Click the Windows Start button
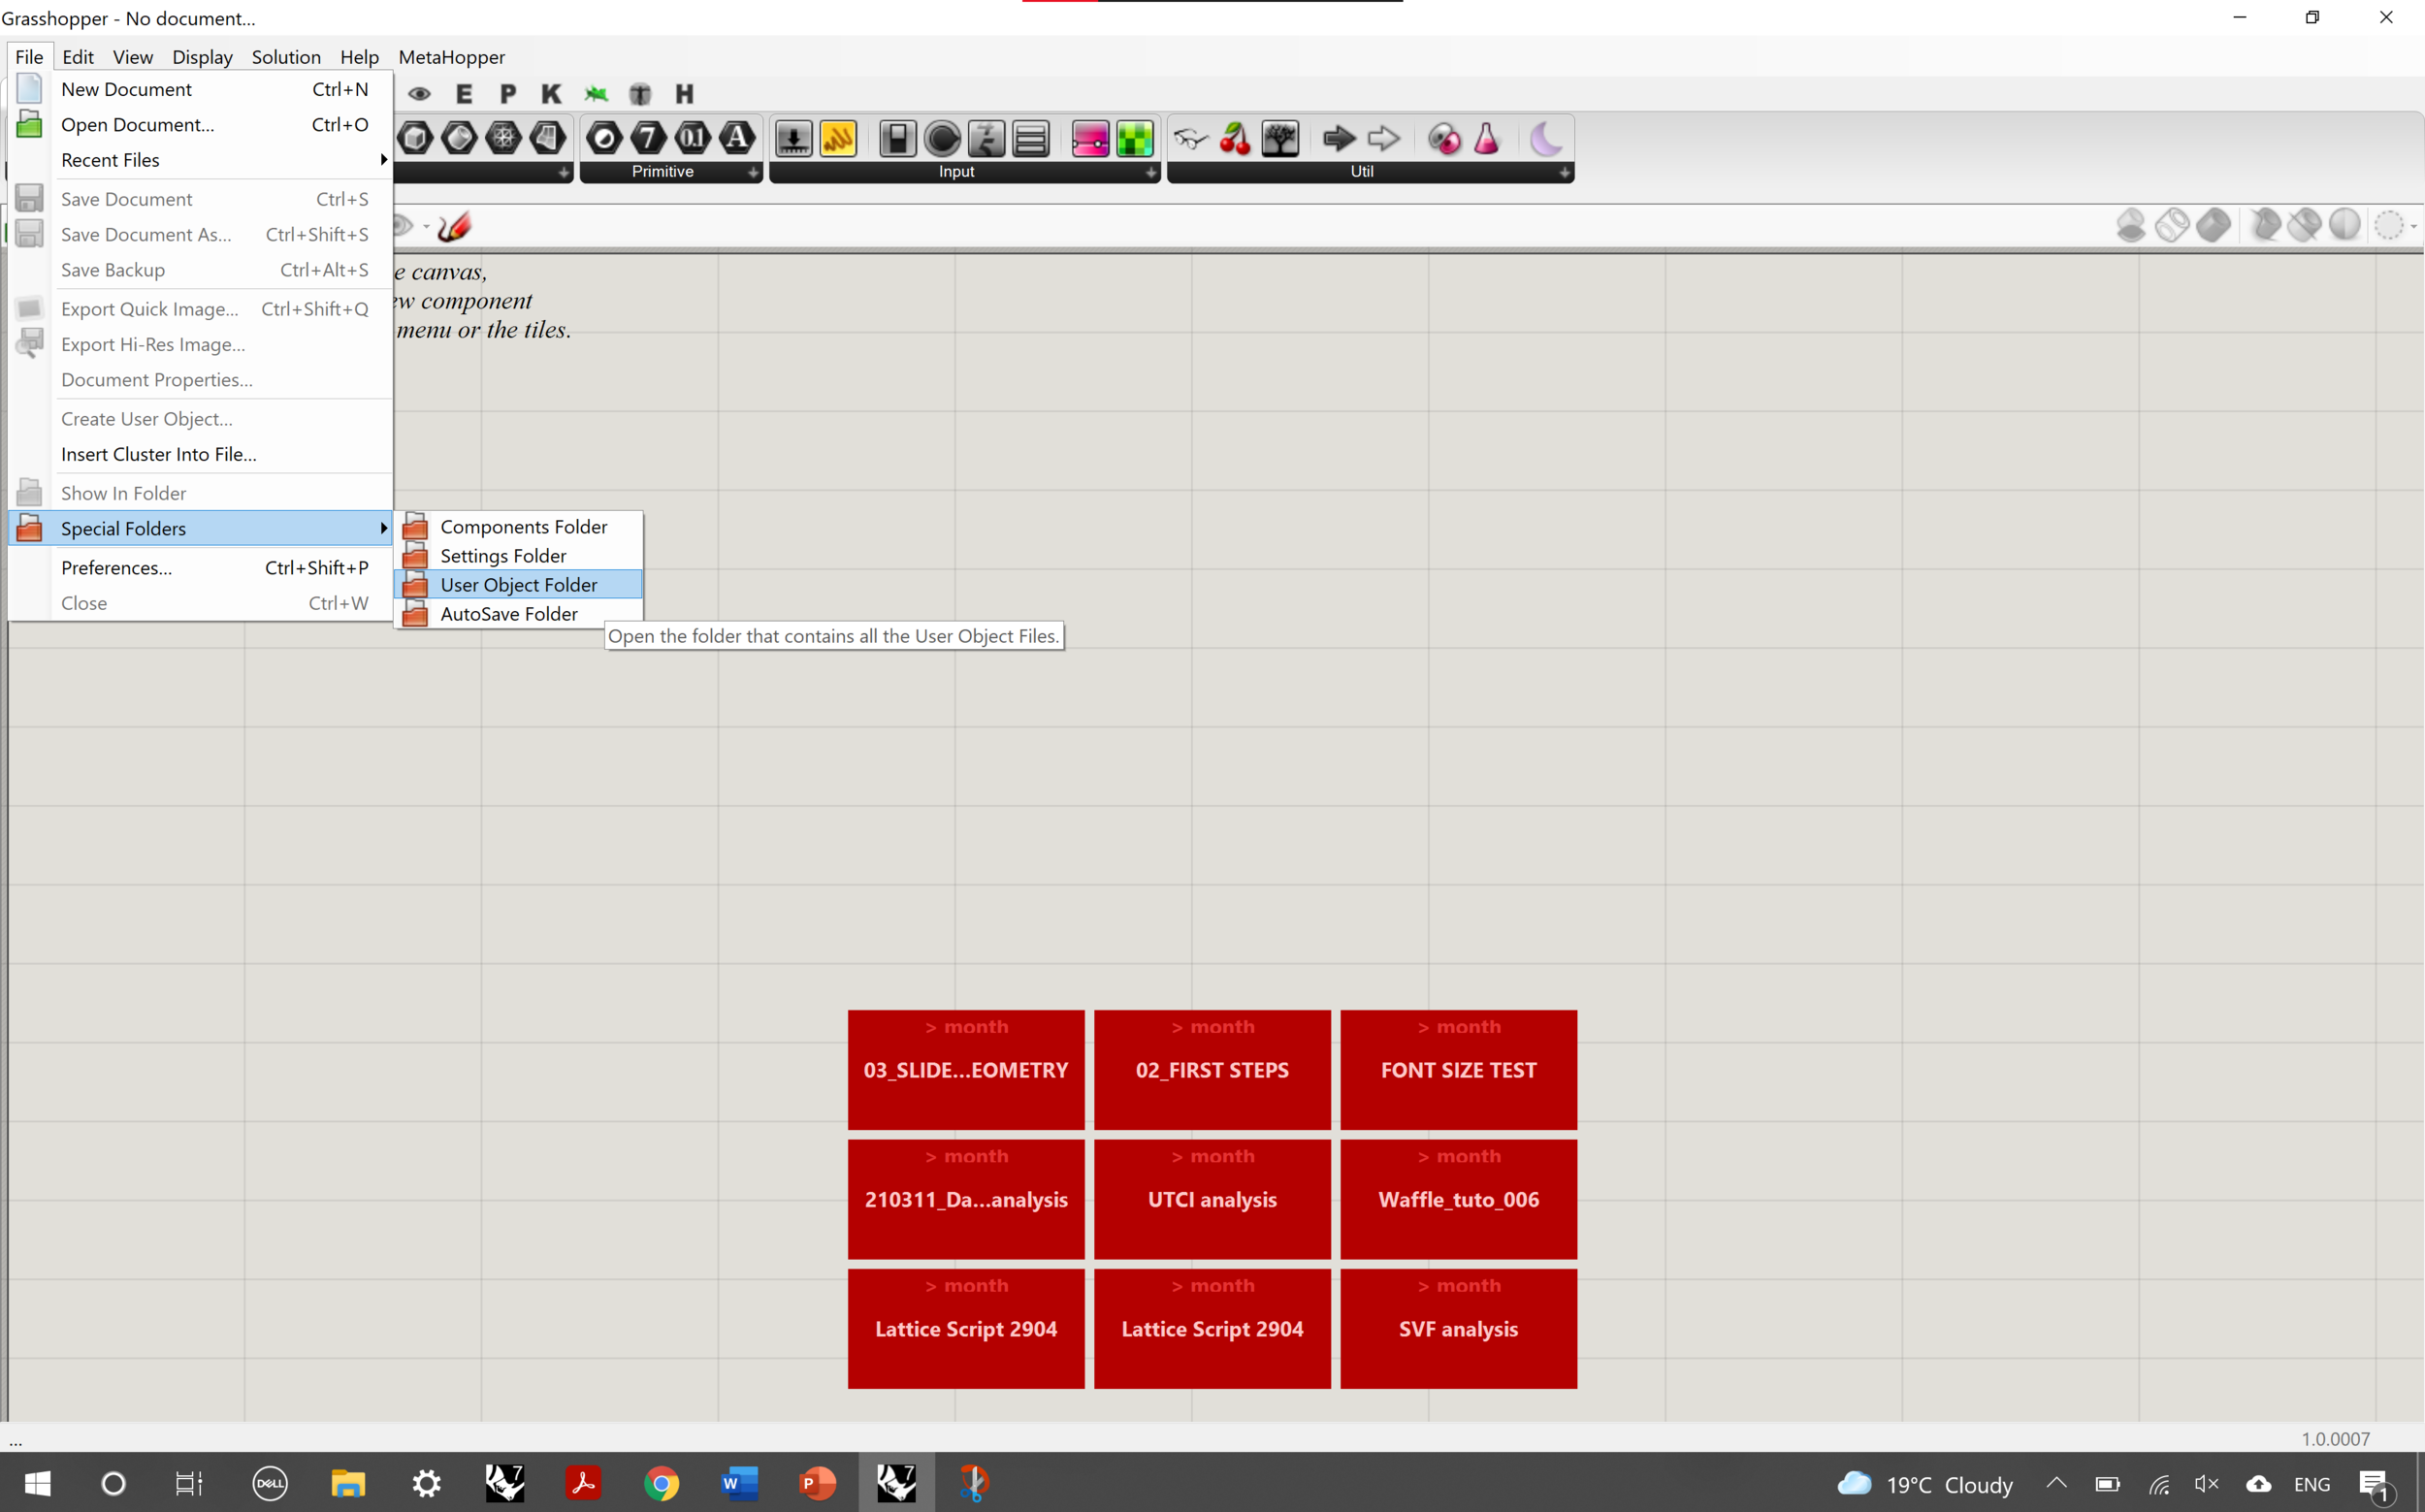 click(x=38, y=1483)
